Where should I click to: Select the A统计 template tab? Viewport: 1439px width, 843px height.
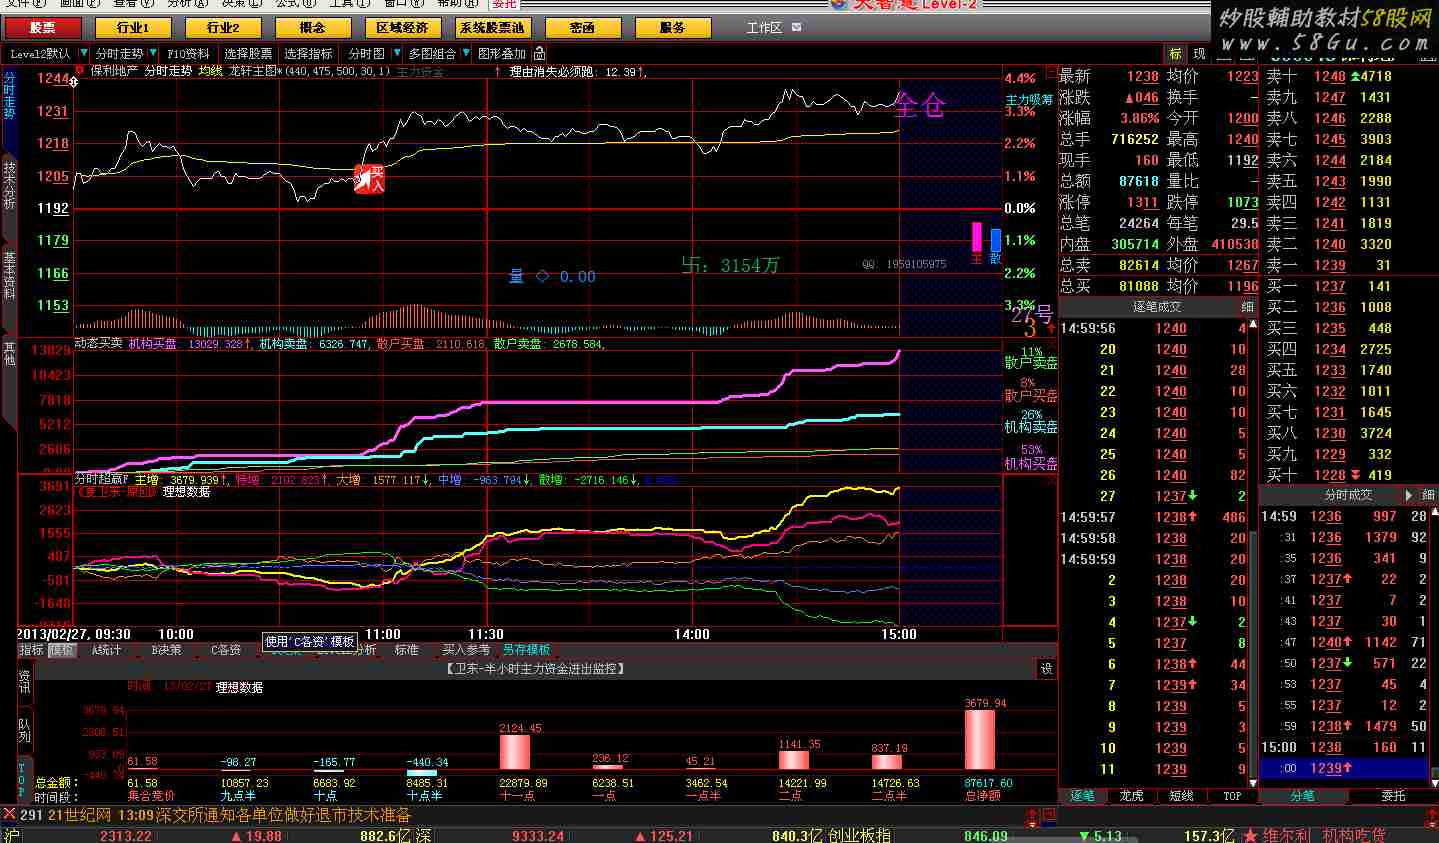point(106,650)
